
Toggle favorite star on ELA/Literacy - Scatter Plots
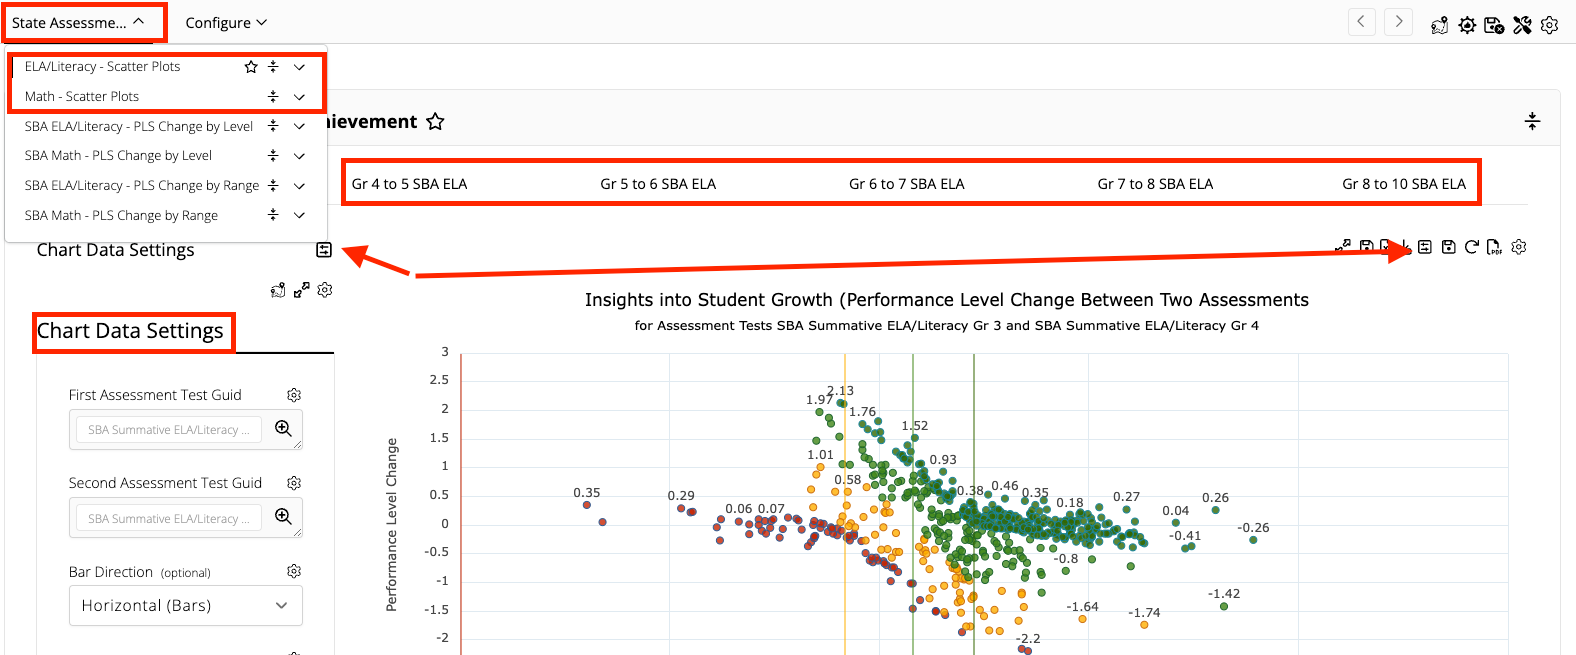pos(251,67)
